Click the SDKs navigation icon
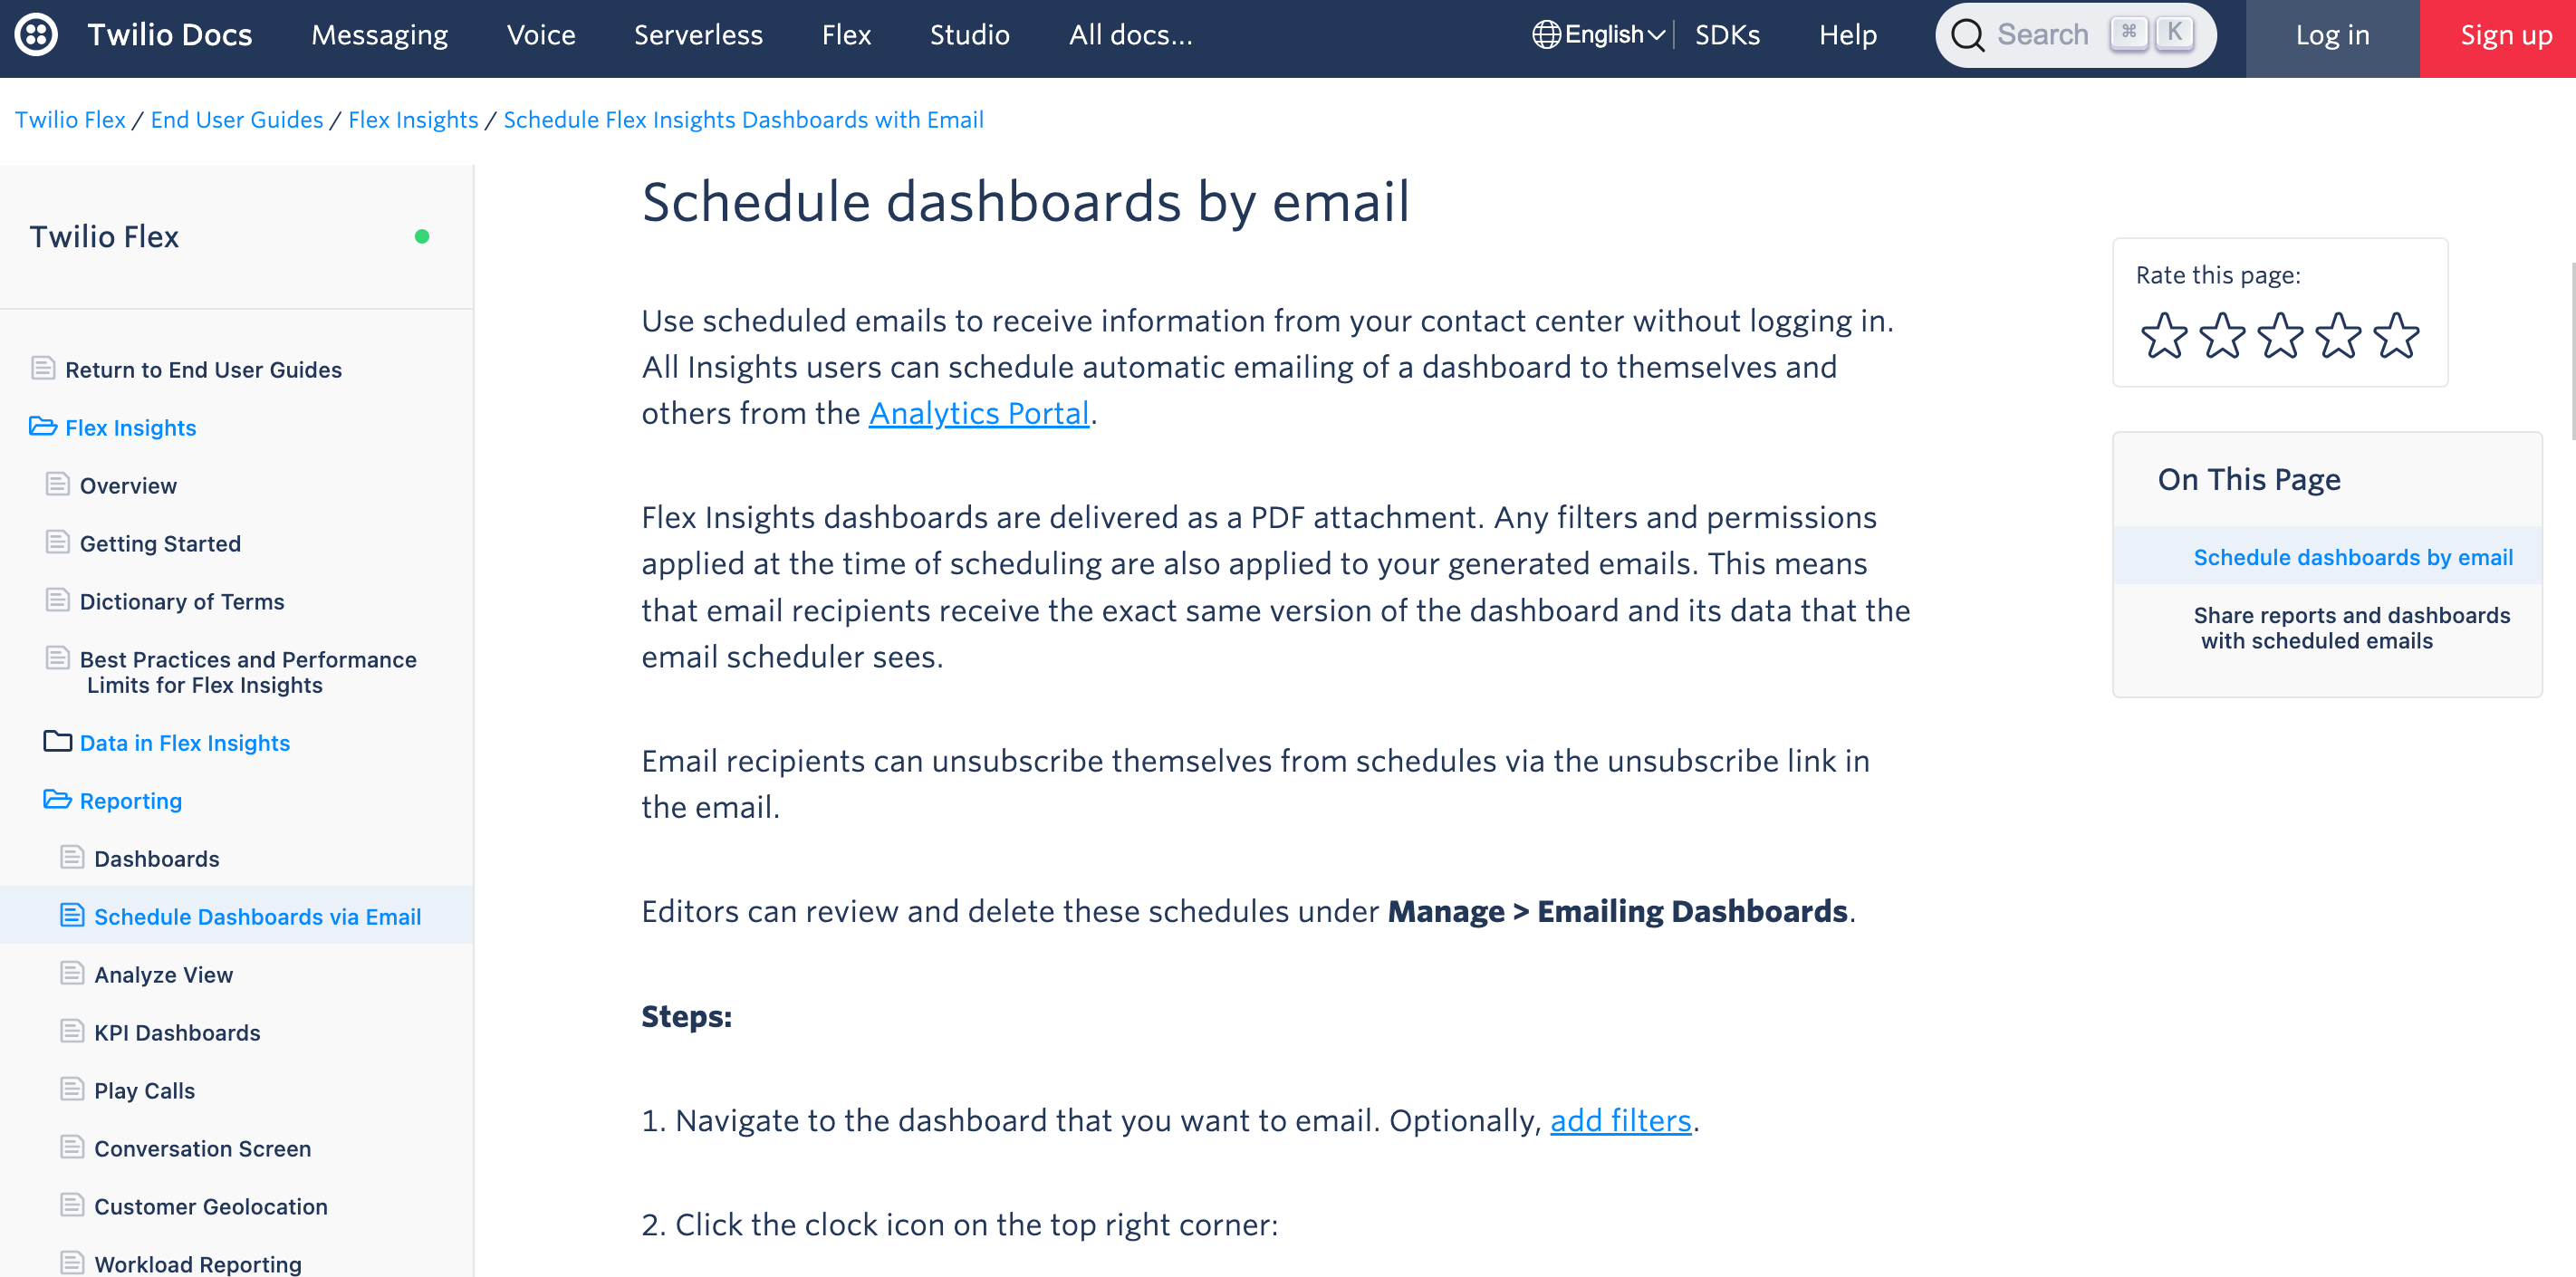This screenshot has height=1277, width=2576. (1728, 33)
